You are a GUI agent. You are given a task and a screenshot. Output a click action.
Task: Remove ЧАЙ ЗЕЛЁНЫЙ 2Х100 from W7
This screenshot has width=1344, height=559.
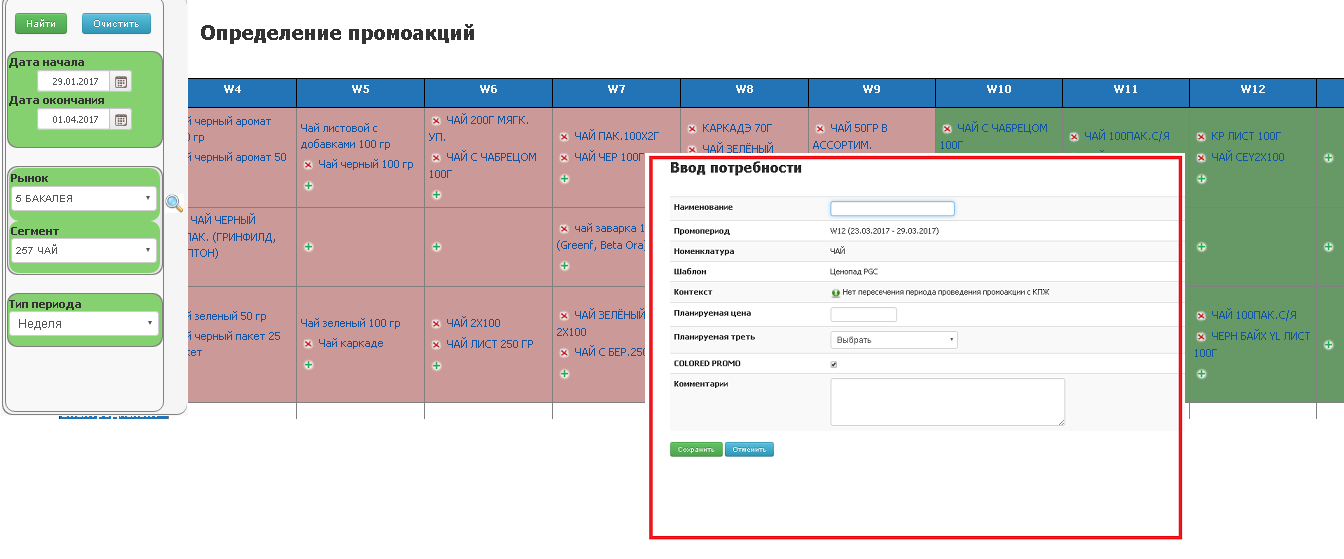[x=564, y=316]
